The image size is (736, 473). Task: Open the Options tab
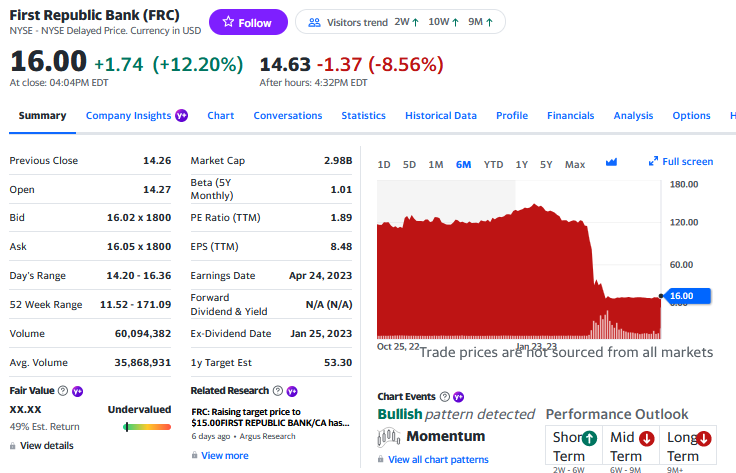(x=691, y=115)
